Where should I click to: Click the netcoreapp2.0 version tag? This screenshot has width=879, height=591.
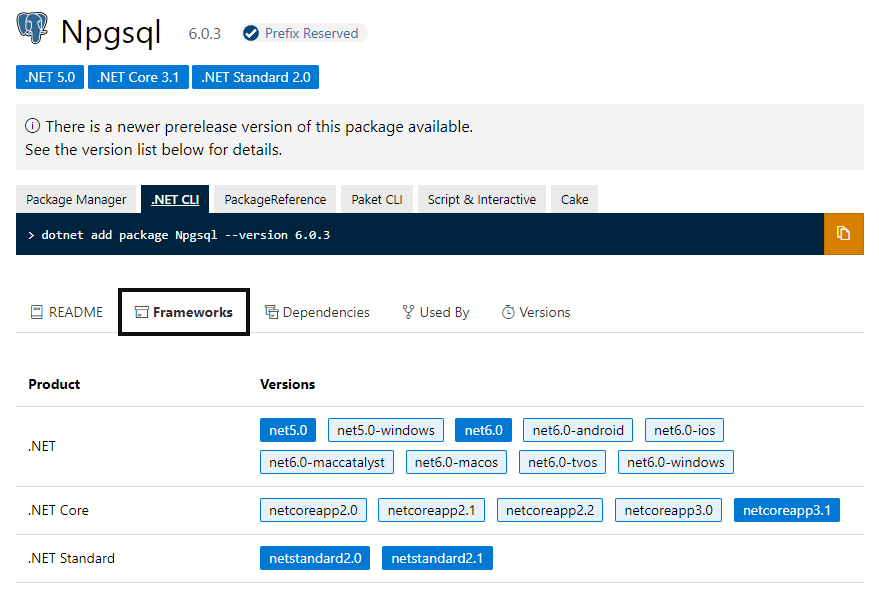(x=313, y=510)
